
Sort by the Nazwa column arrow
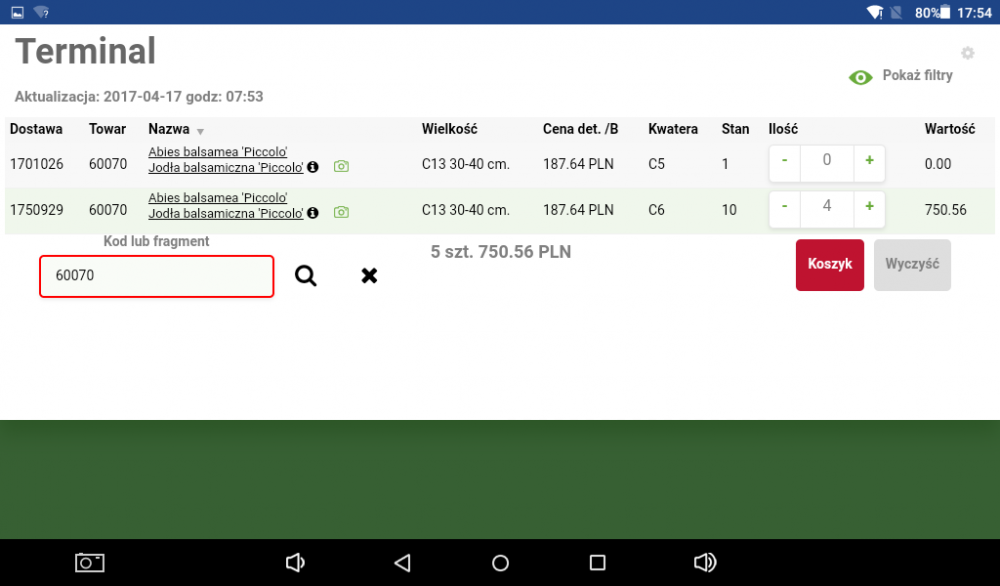point(200,131)
